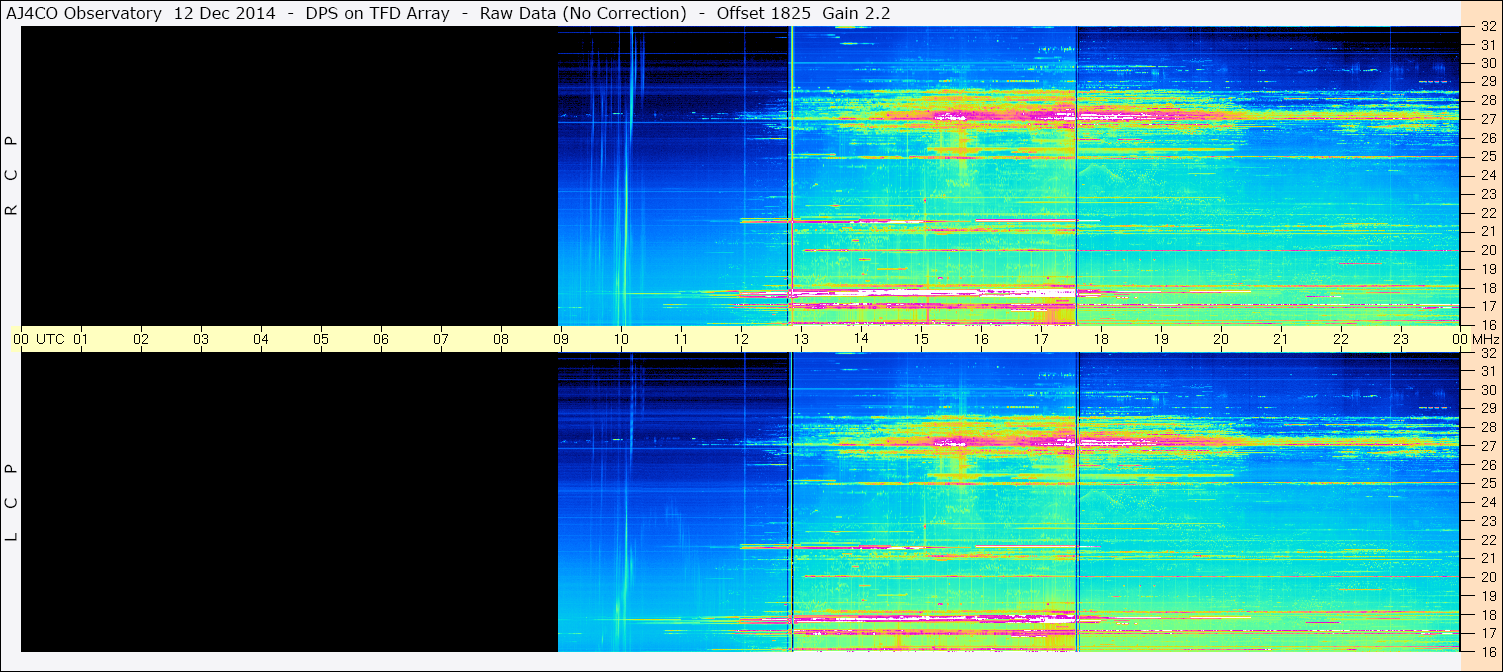The image size is (1503, 672).
Task: Select the 25 MHz label on the LCP scale
Action: [1488, 483]
